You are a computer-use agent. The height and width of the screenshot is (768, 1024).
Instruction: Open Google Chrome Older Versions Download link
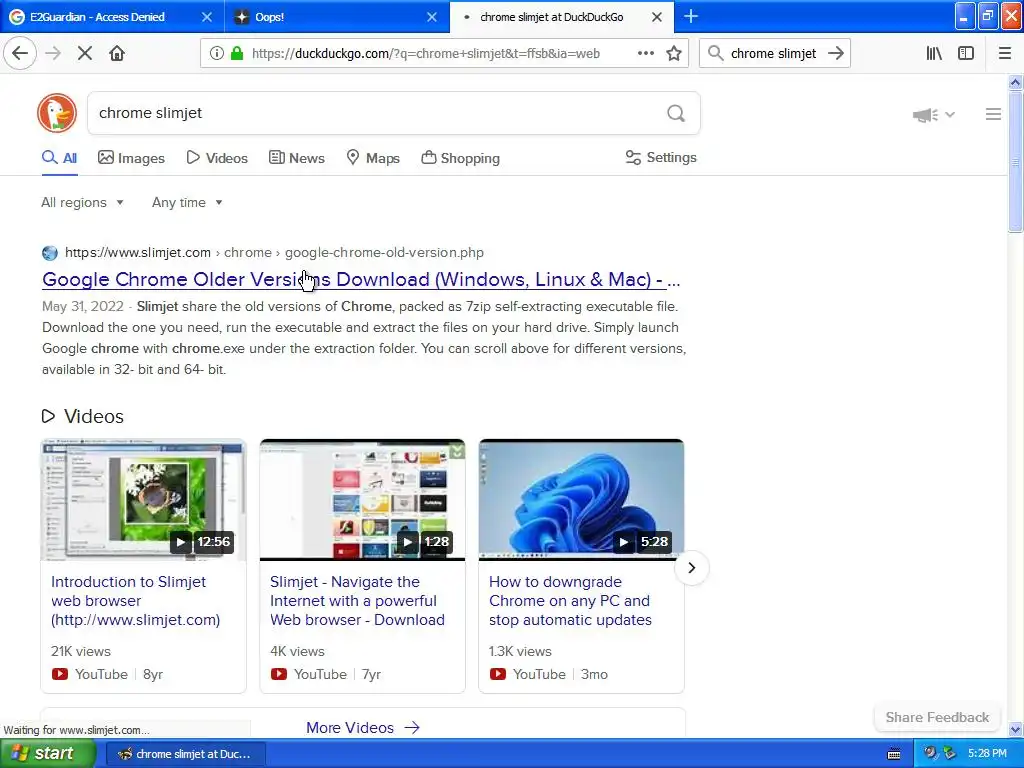(x=361, y=280)
